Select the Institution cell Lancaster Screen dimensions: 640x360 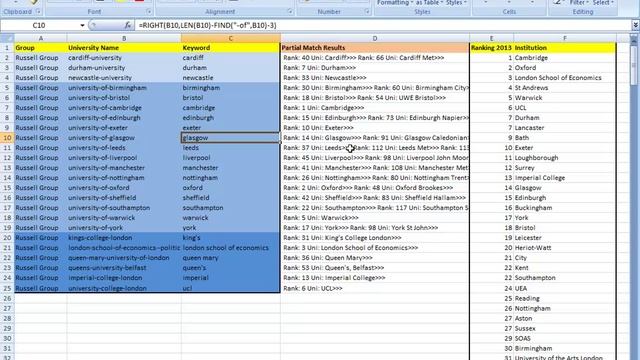coord(565,128)
